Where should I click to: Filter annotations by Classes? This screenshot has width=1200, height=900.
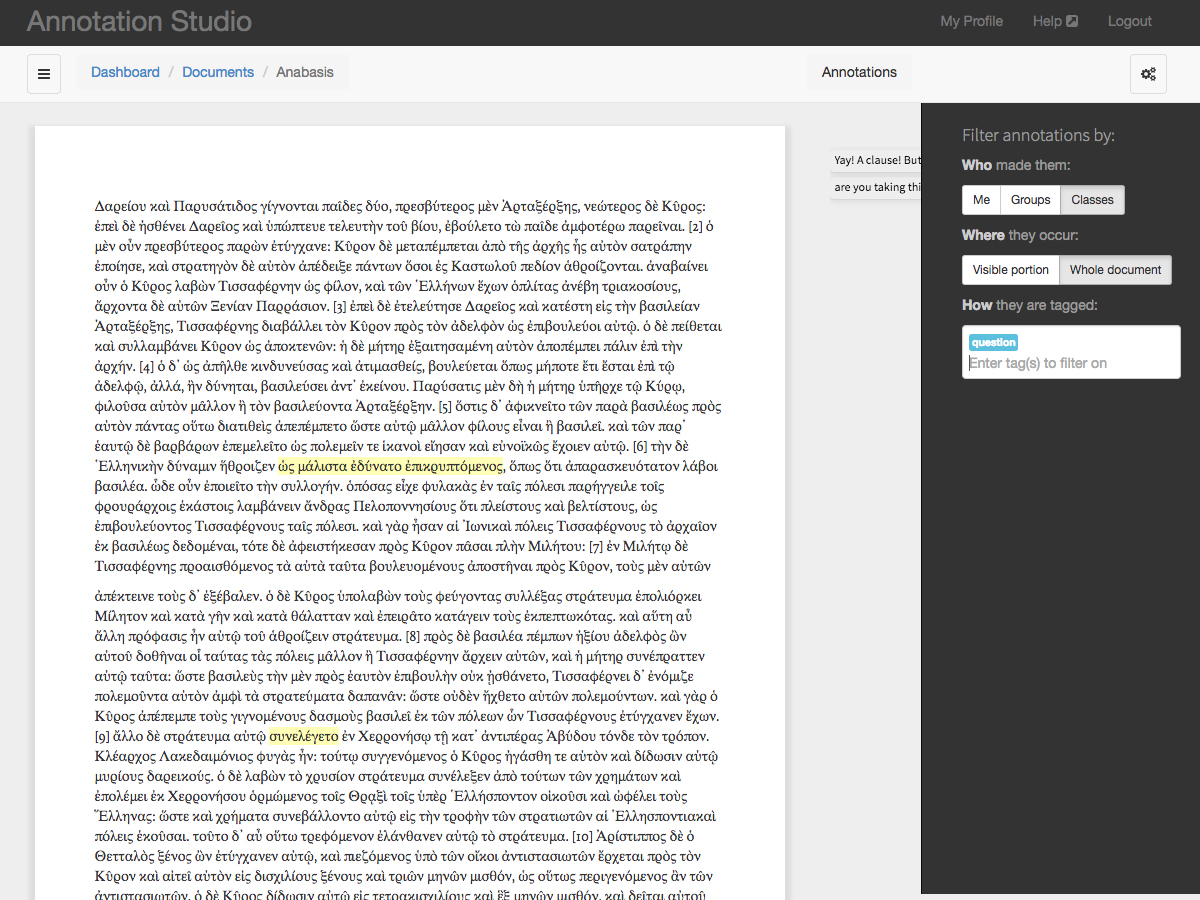(1092, 200)
